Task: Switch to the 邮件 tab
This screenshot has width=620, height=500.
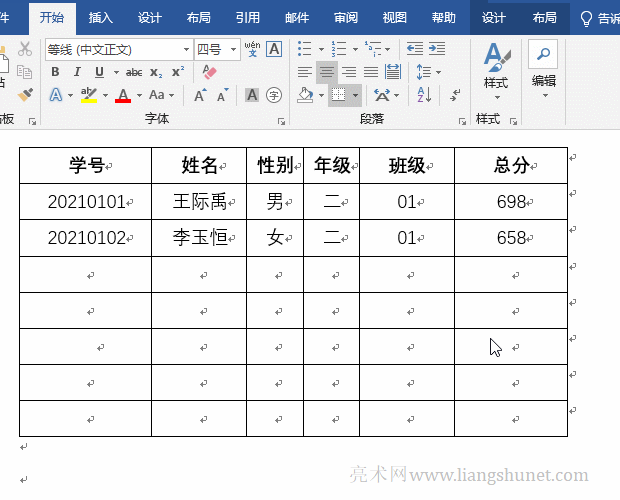Action: pyautogui.click(x=297, y=18)
